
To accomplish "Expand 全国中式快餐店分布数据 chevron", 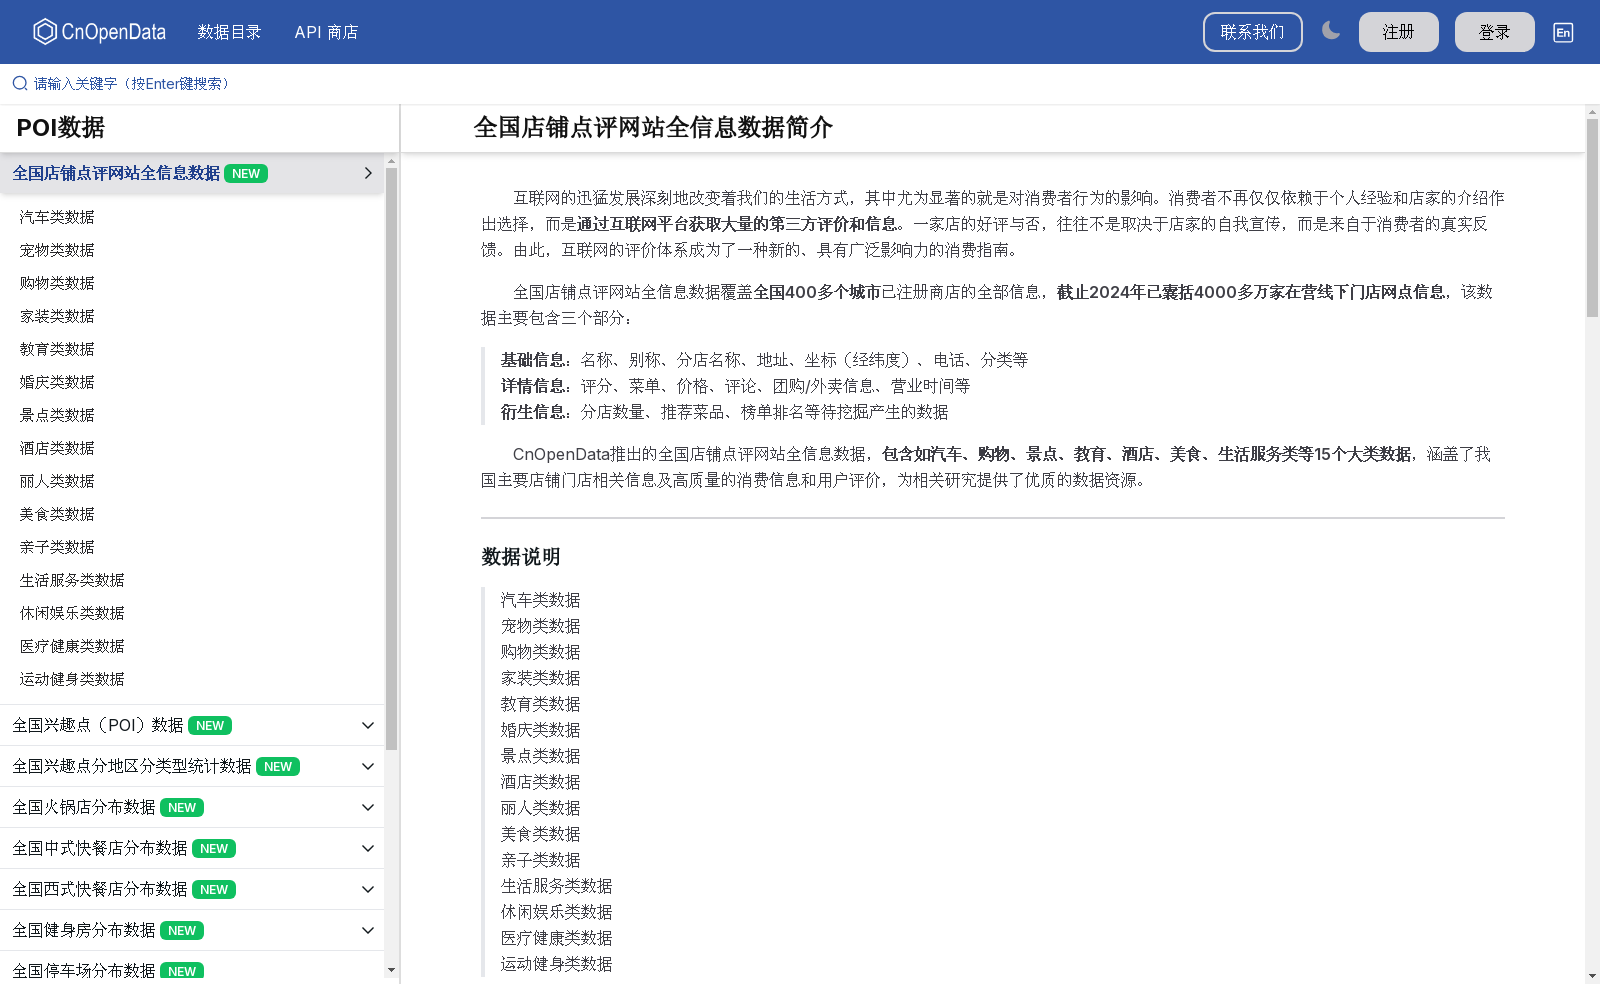I will pyautogui.click(x=368, y=848).
